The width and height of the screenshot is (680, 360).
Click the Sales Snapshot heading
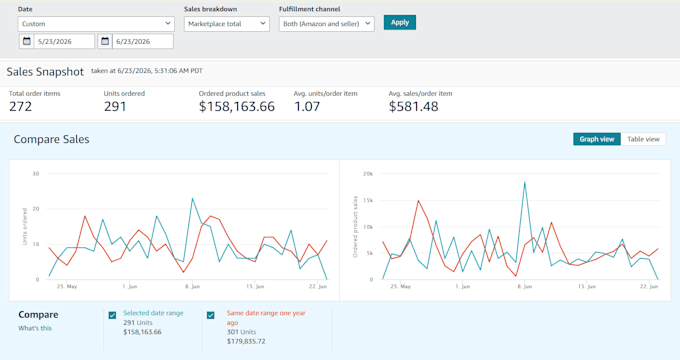point(45,72)
